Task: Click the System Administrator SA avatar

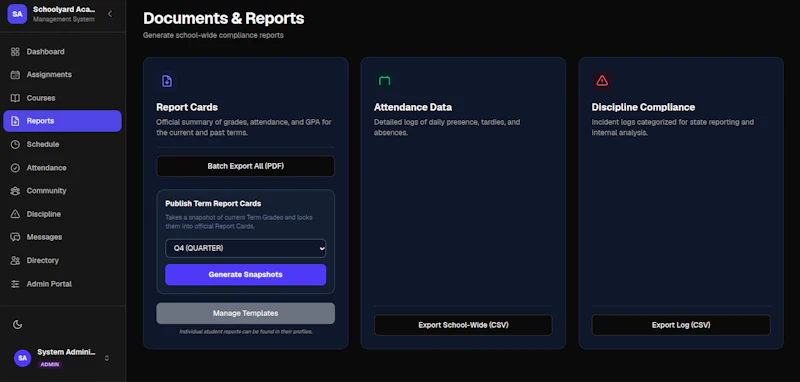Action: [x=22, y=358]
